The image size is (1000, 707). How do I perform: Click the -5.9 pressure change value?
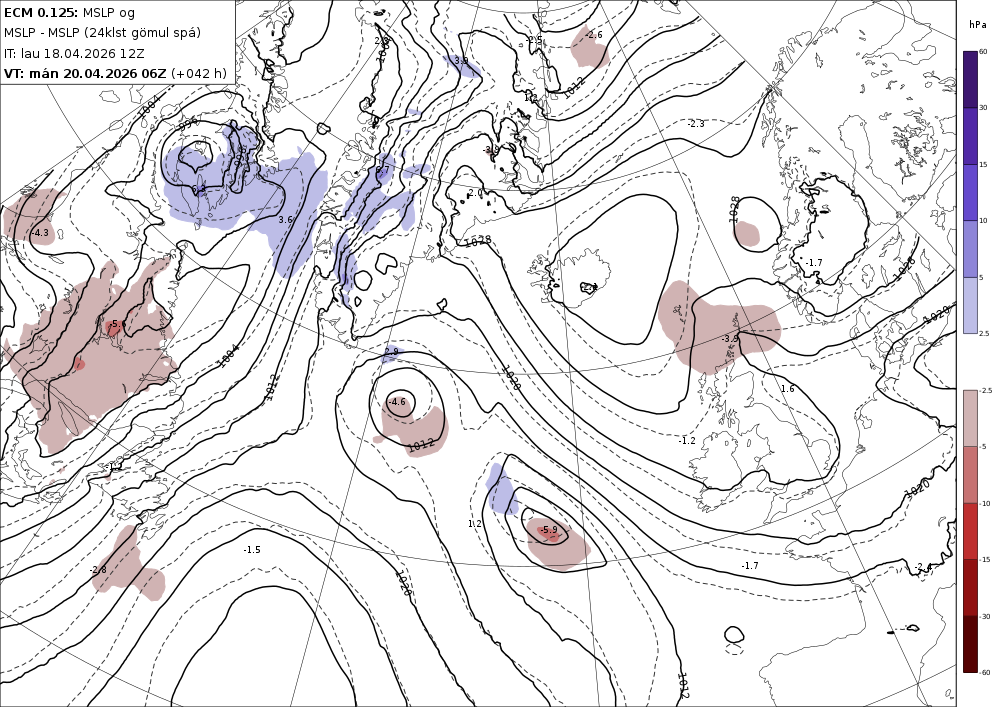pyautogui.click(x=548, y=529)
